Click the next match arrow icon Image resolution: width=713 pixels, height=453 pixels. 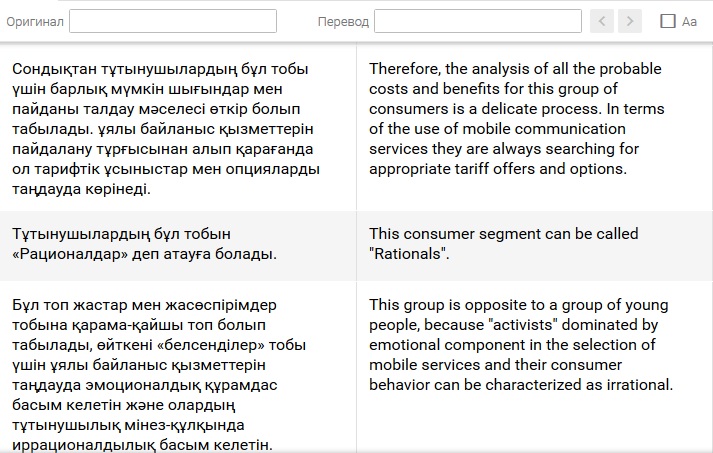click(630, 21)
